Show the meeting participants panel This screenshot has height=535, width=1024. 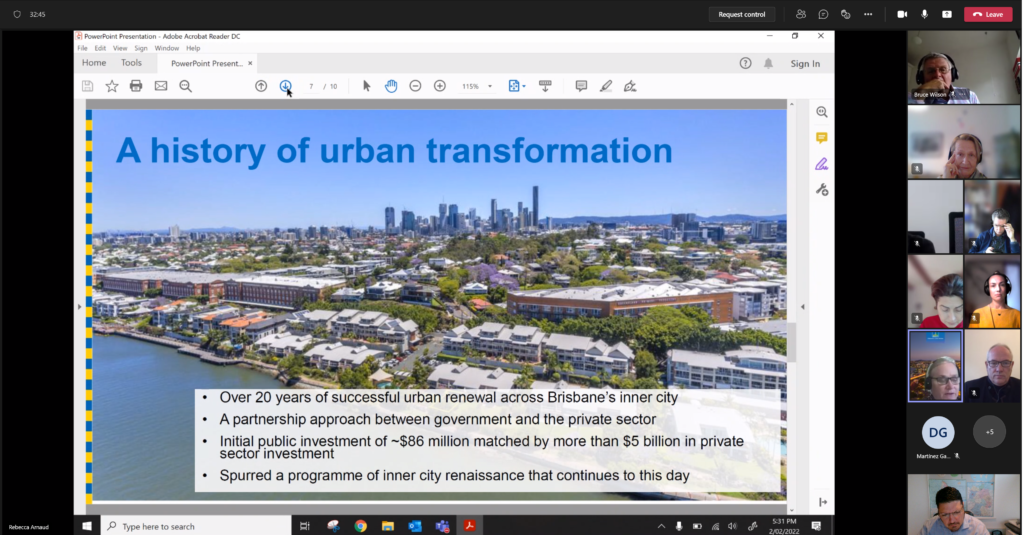pyautogui.click(x=801, y=14)
